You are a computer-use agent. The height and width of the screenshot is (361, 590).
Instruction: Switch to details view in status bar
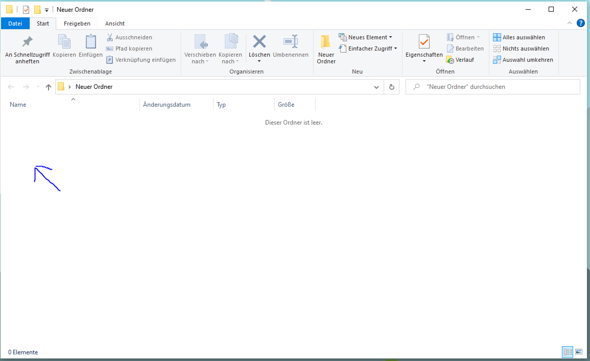pyautogui.click(x=567, y=352)
